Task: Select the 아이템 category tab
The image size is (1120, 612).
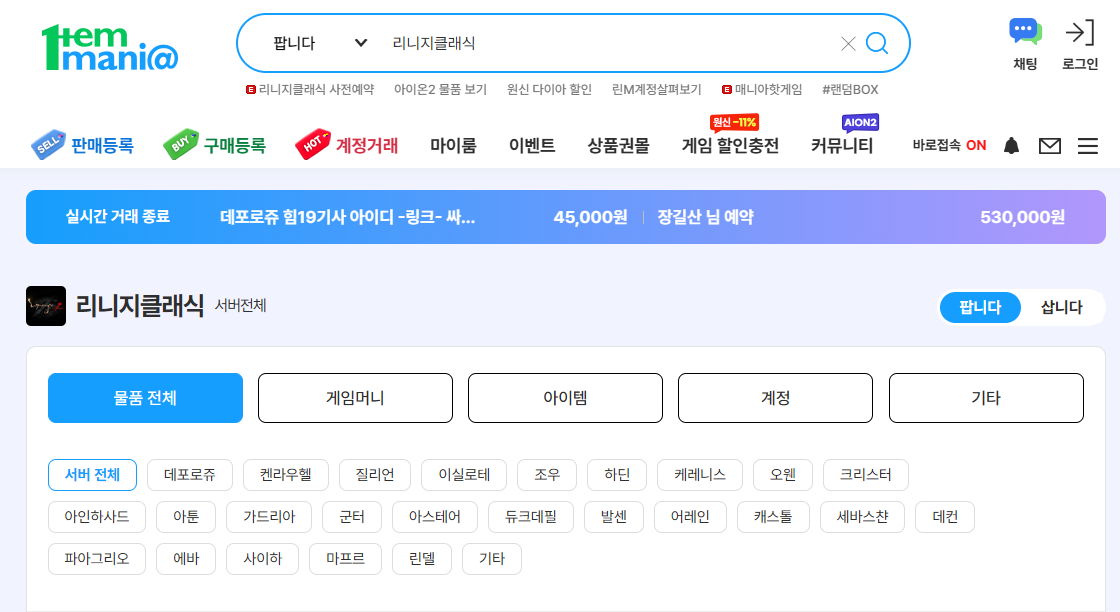Action: 565,398
